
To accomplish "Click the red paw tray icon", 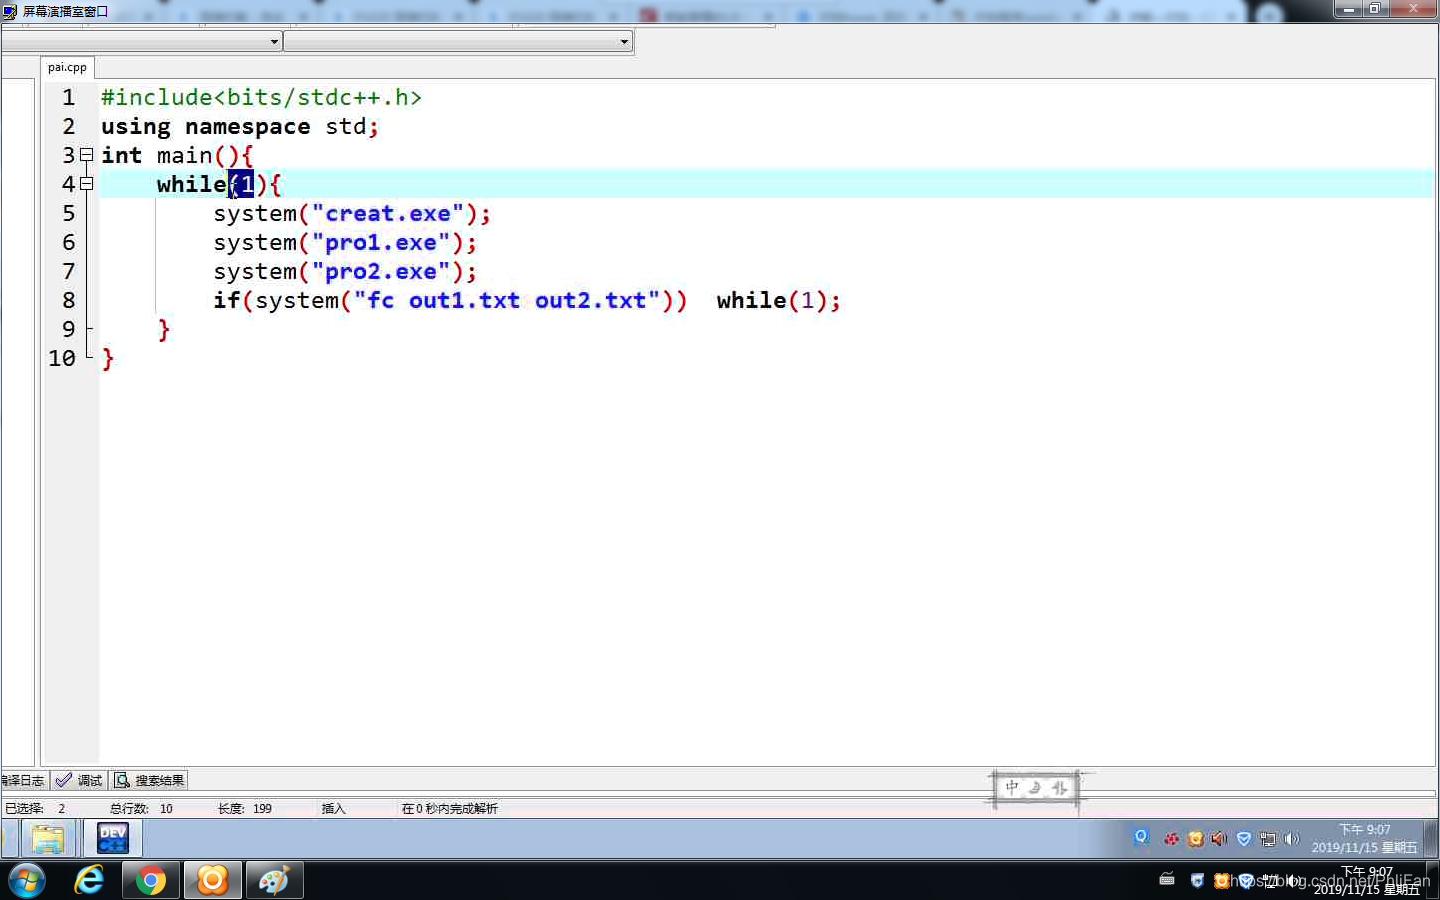I will 1171,839.
